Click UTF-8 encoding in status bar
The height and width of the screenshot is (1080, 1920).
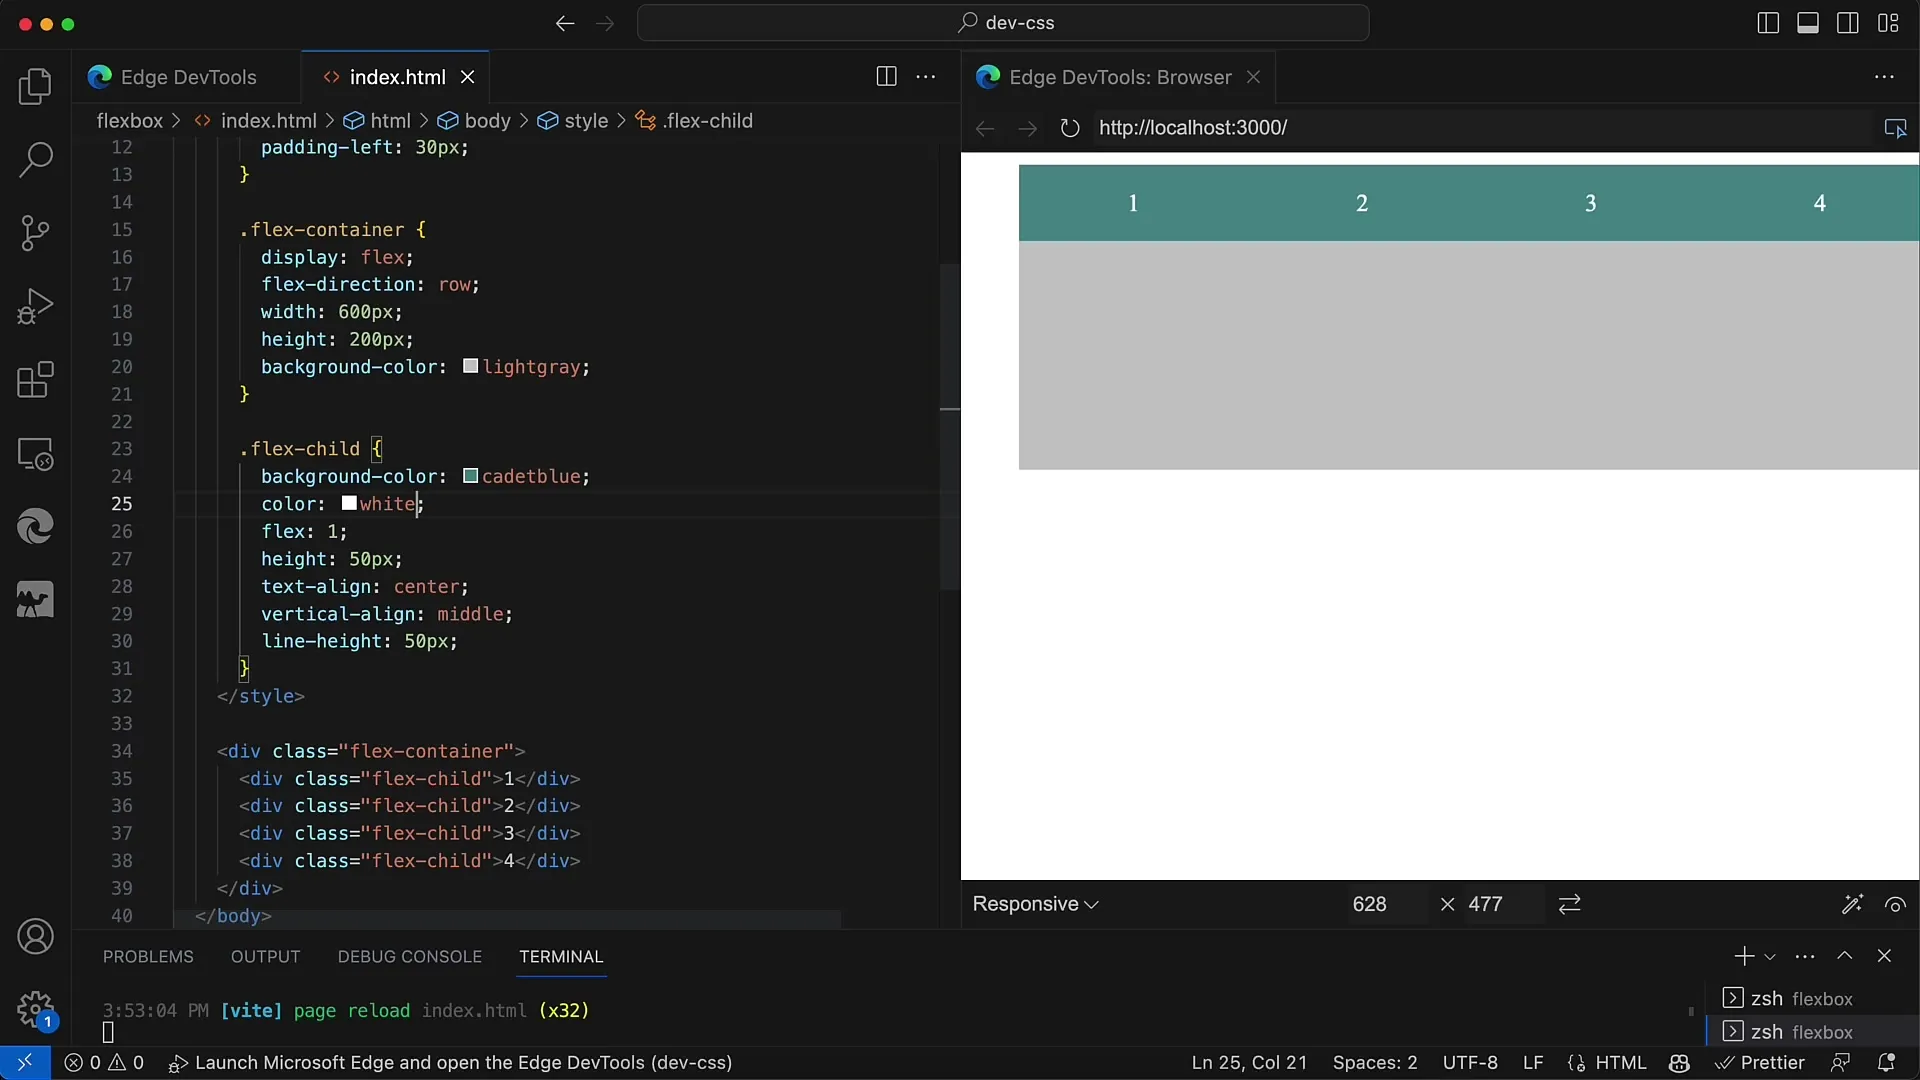click(x=1470, y=1063)
